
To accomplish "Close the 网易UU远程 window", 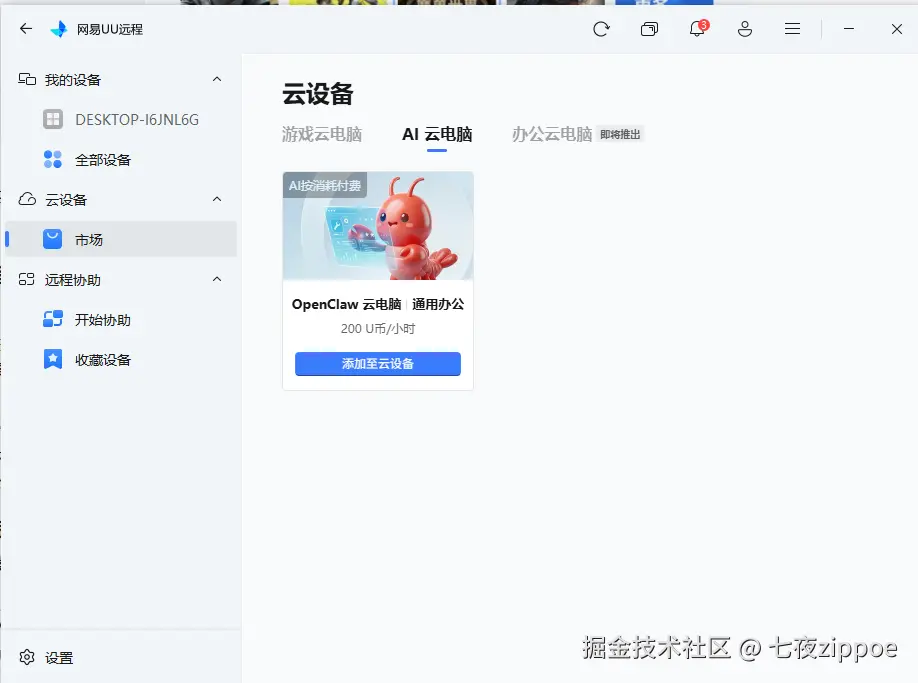I will tap(896, 29).
